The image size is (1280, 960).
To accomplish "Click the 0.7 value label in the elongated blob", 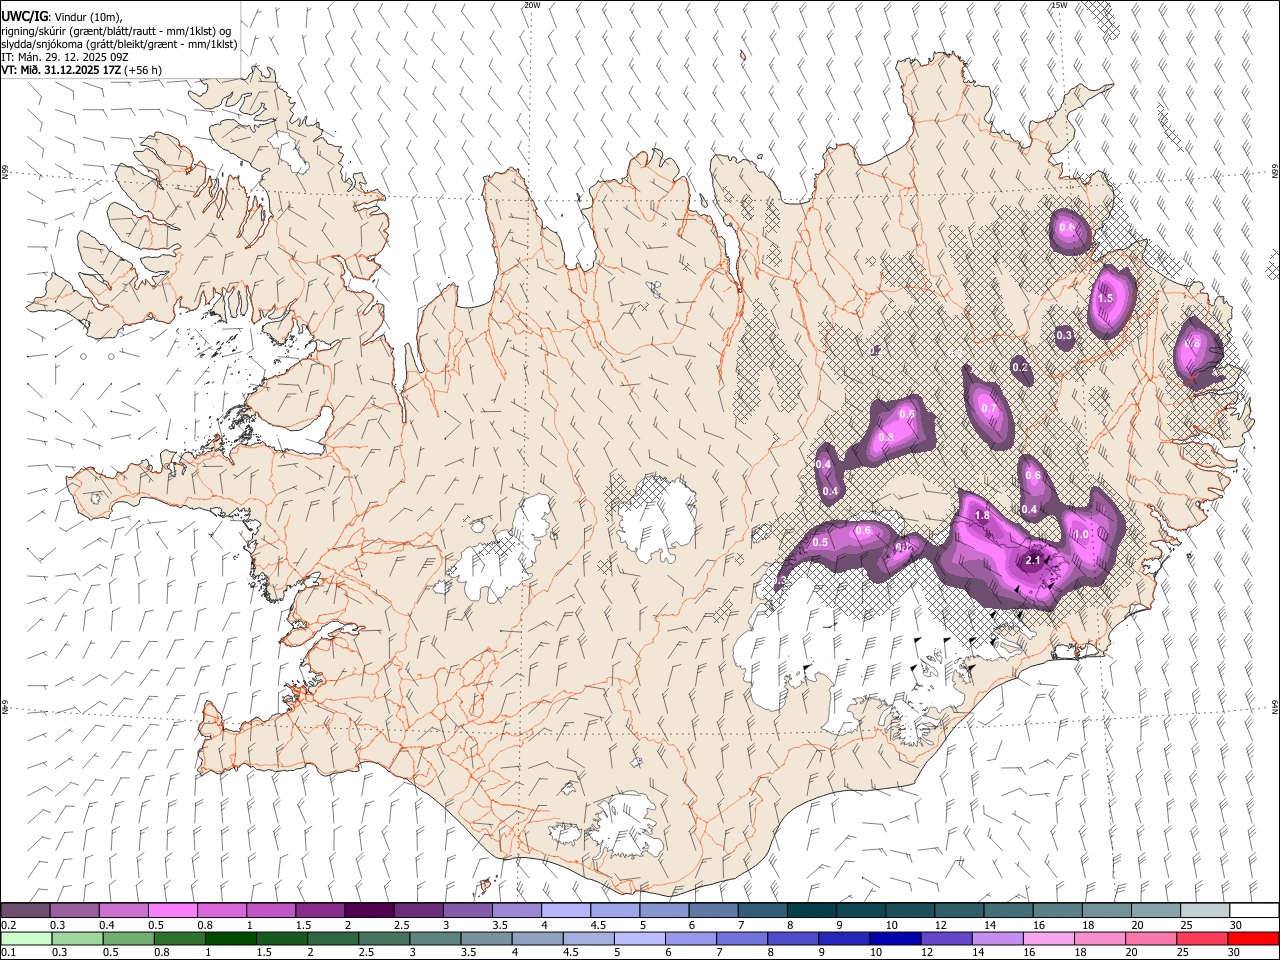I will click(990, 408).
